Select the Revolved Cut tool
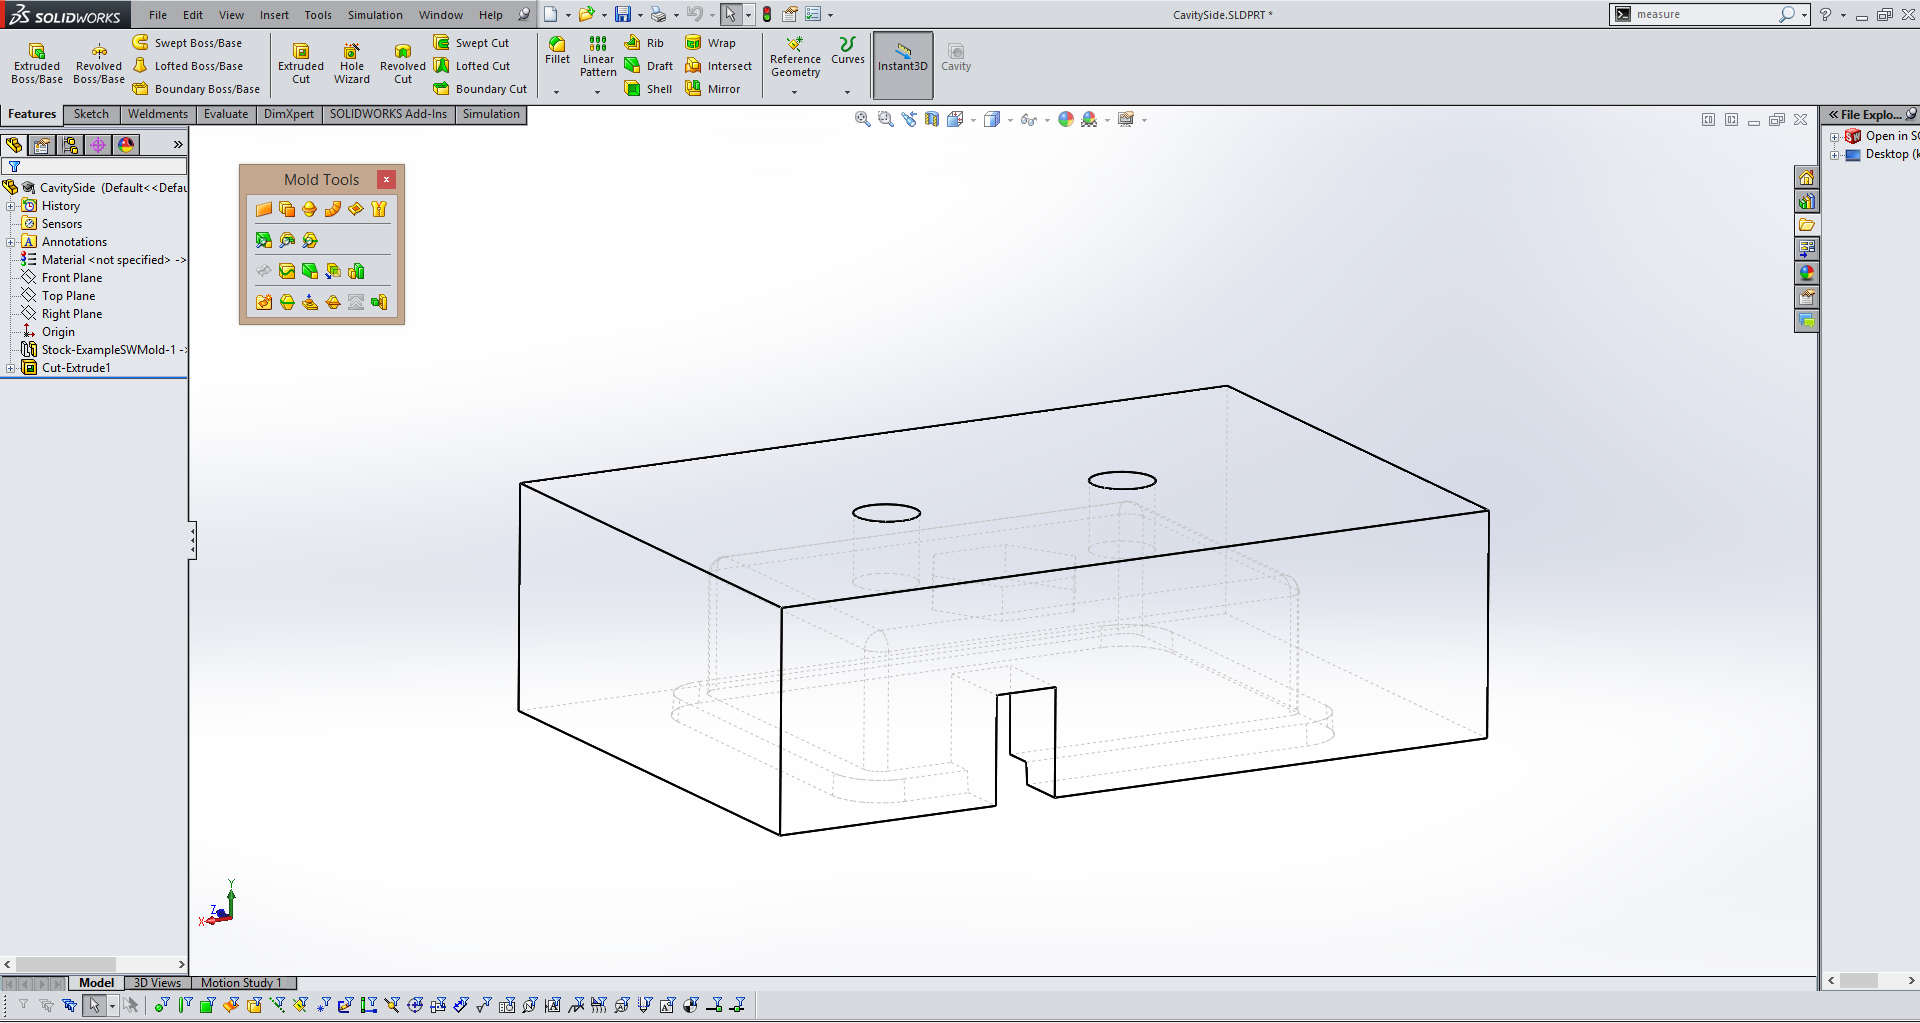1920x1023 pixels. 403,64
